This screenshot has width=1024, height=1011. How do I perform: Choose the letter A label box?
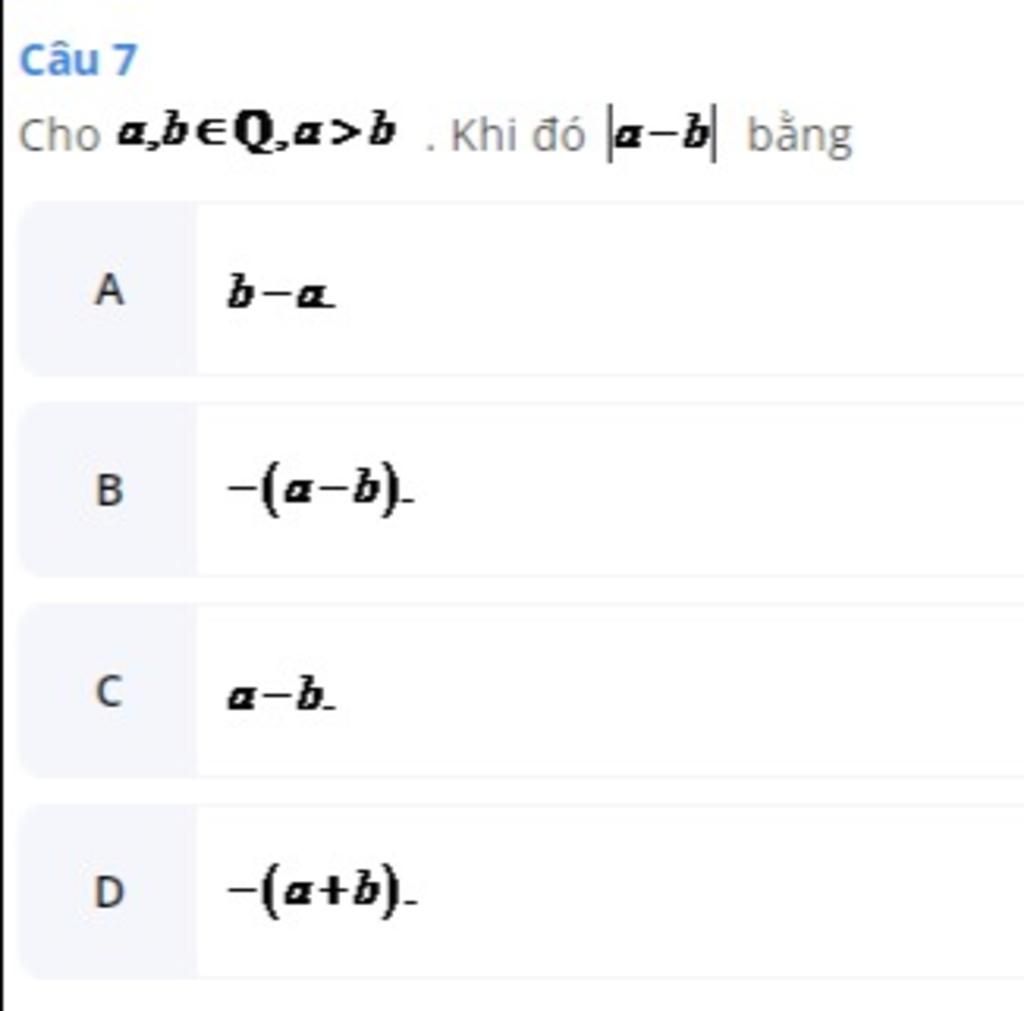pyautogui.click(x=108, y=289)
